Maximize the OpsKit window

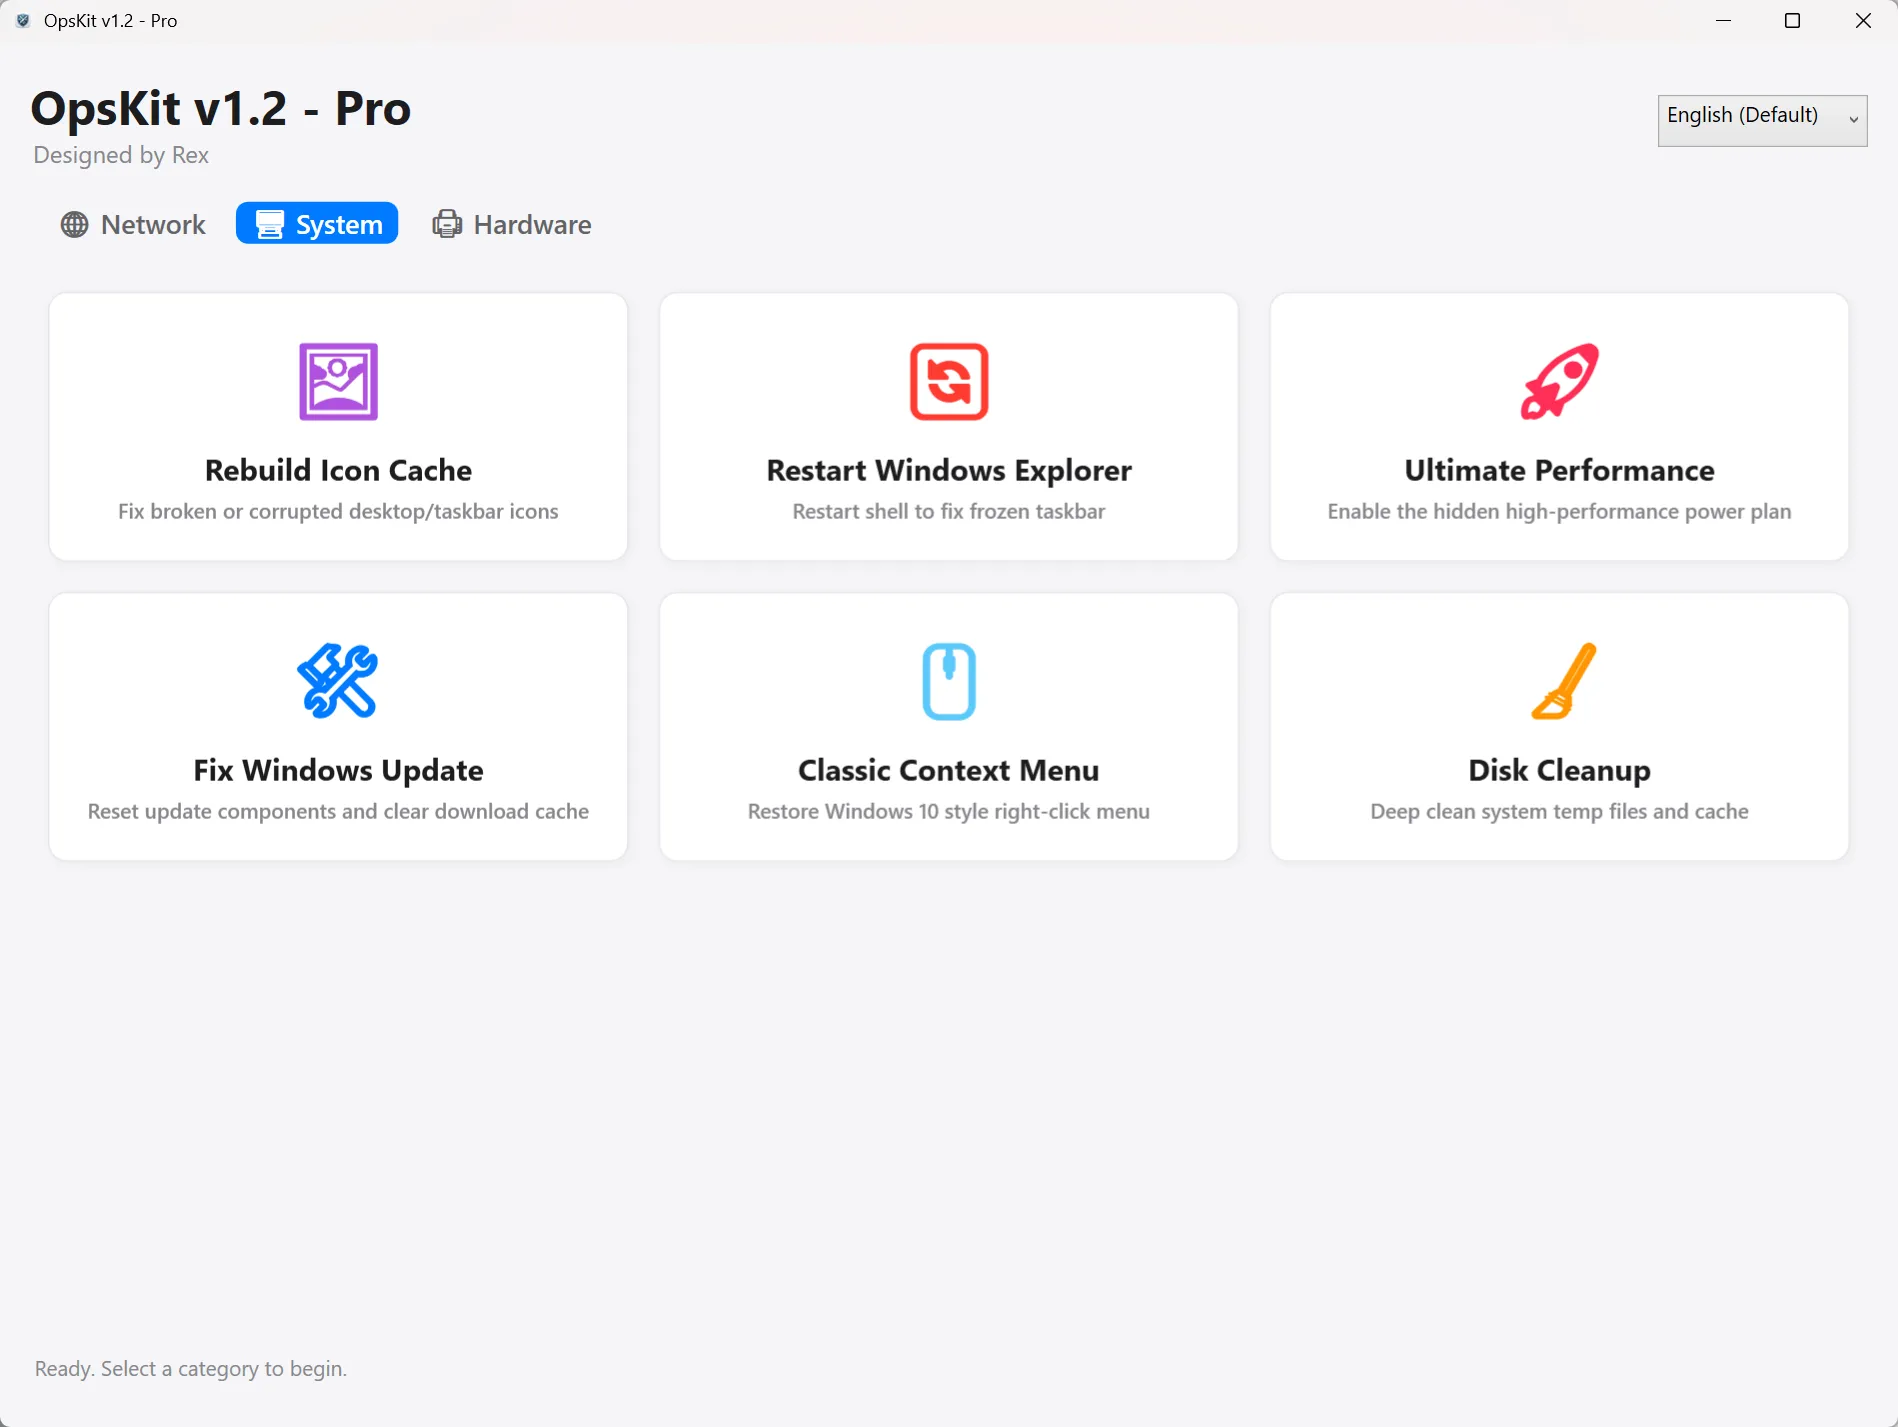click(x=1792, y=21)
